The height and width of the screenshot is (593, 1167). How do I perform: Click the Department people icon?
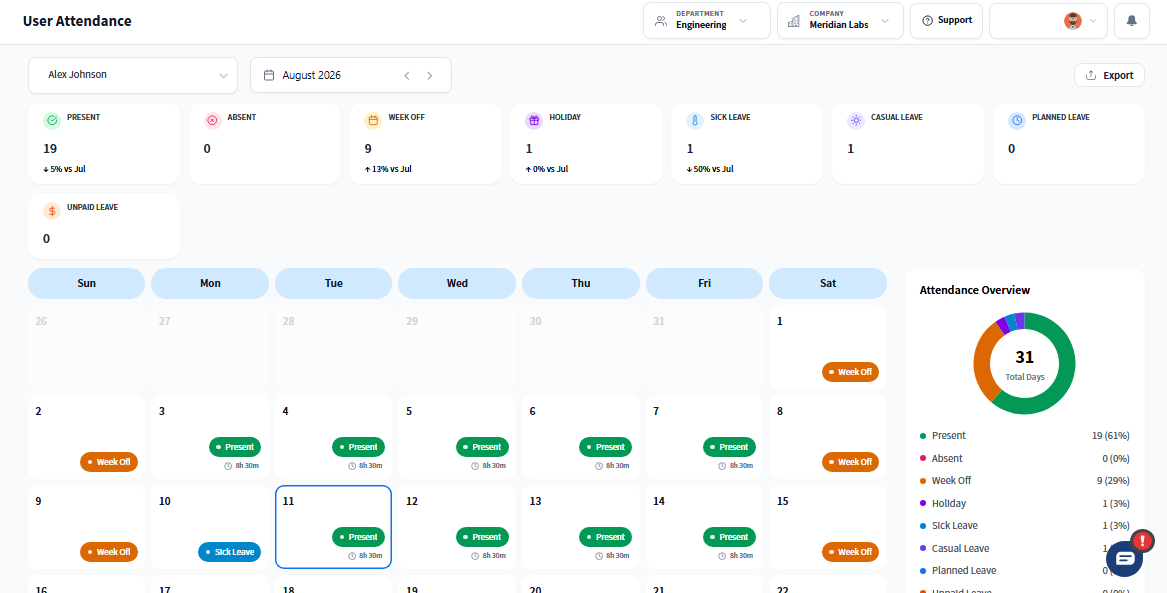click(660, 21)
